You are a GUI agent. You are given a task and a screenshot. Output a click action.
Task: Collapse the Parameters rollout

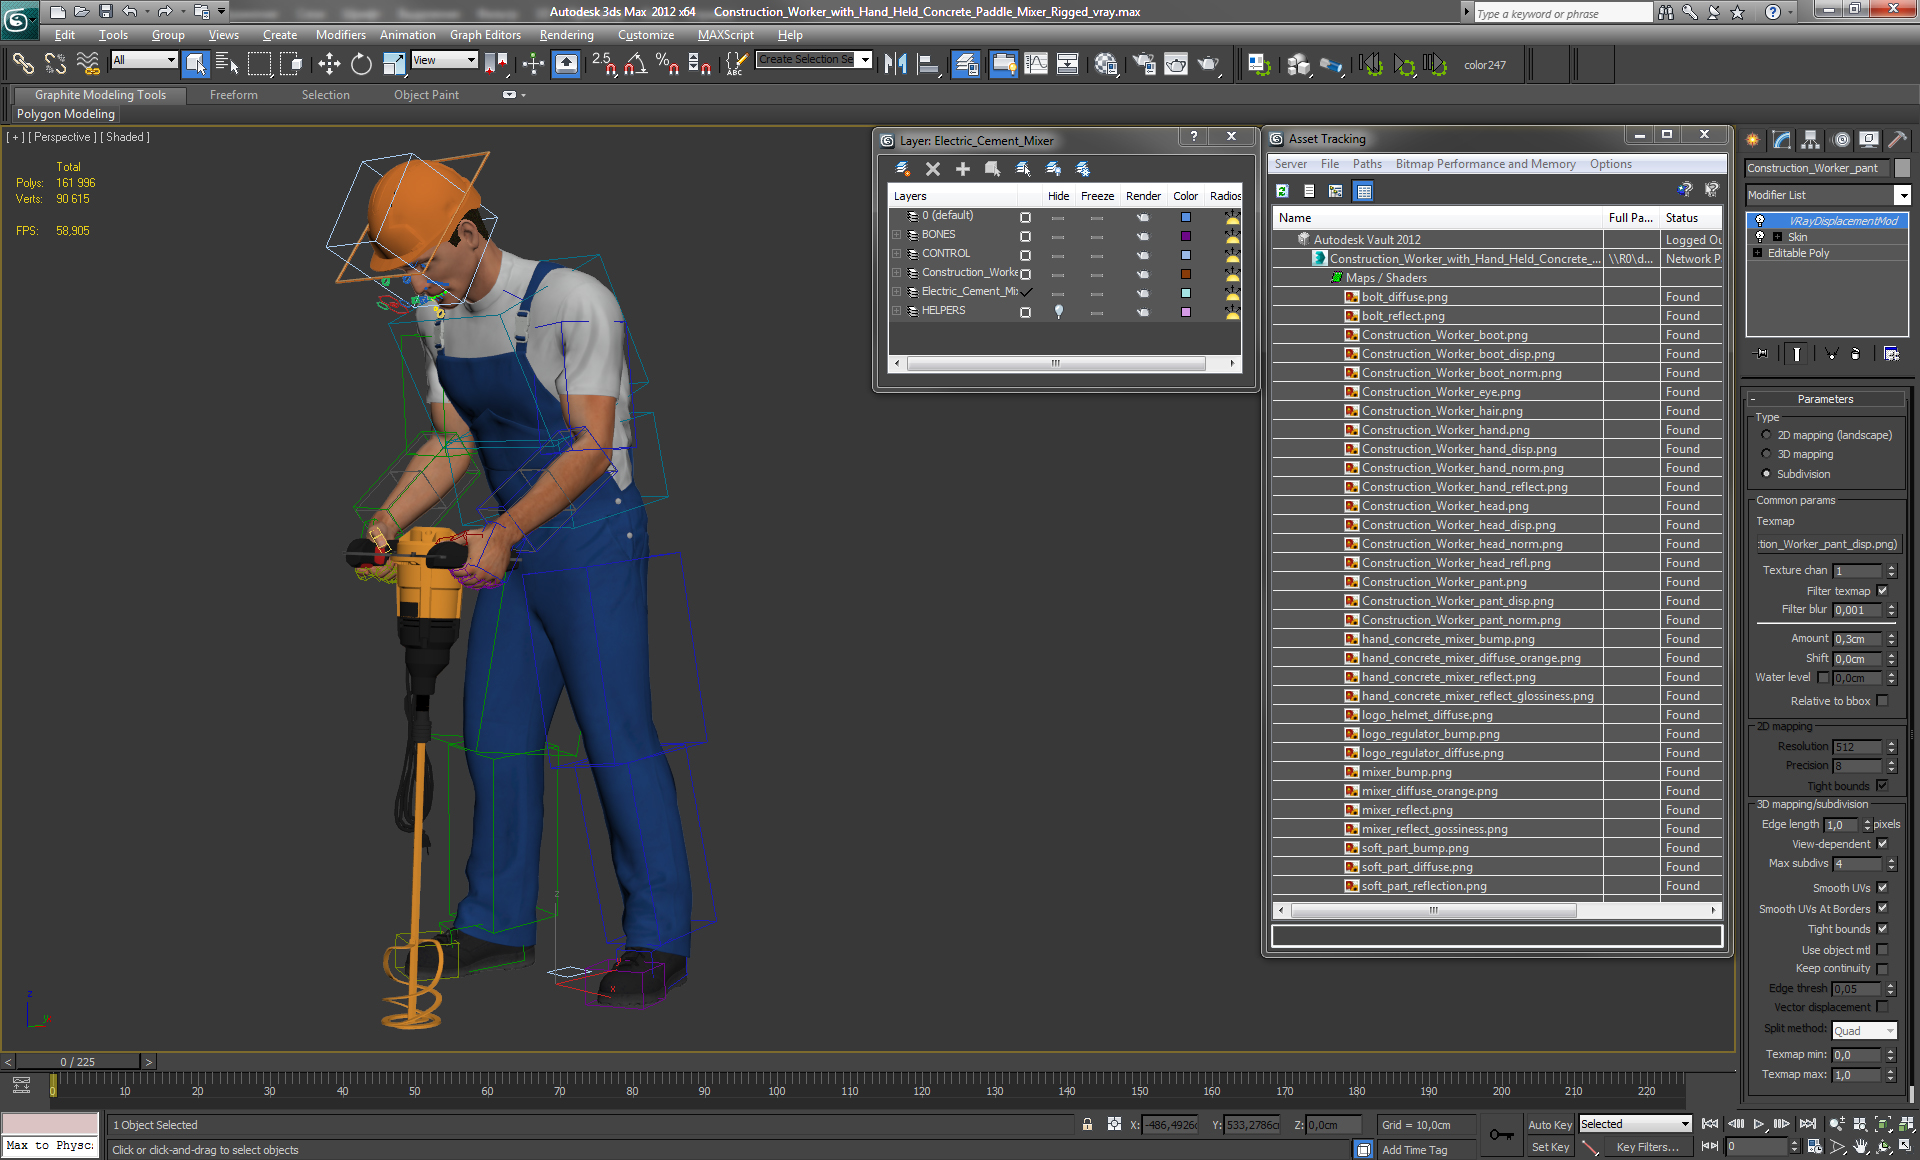click(1825, 399)
